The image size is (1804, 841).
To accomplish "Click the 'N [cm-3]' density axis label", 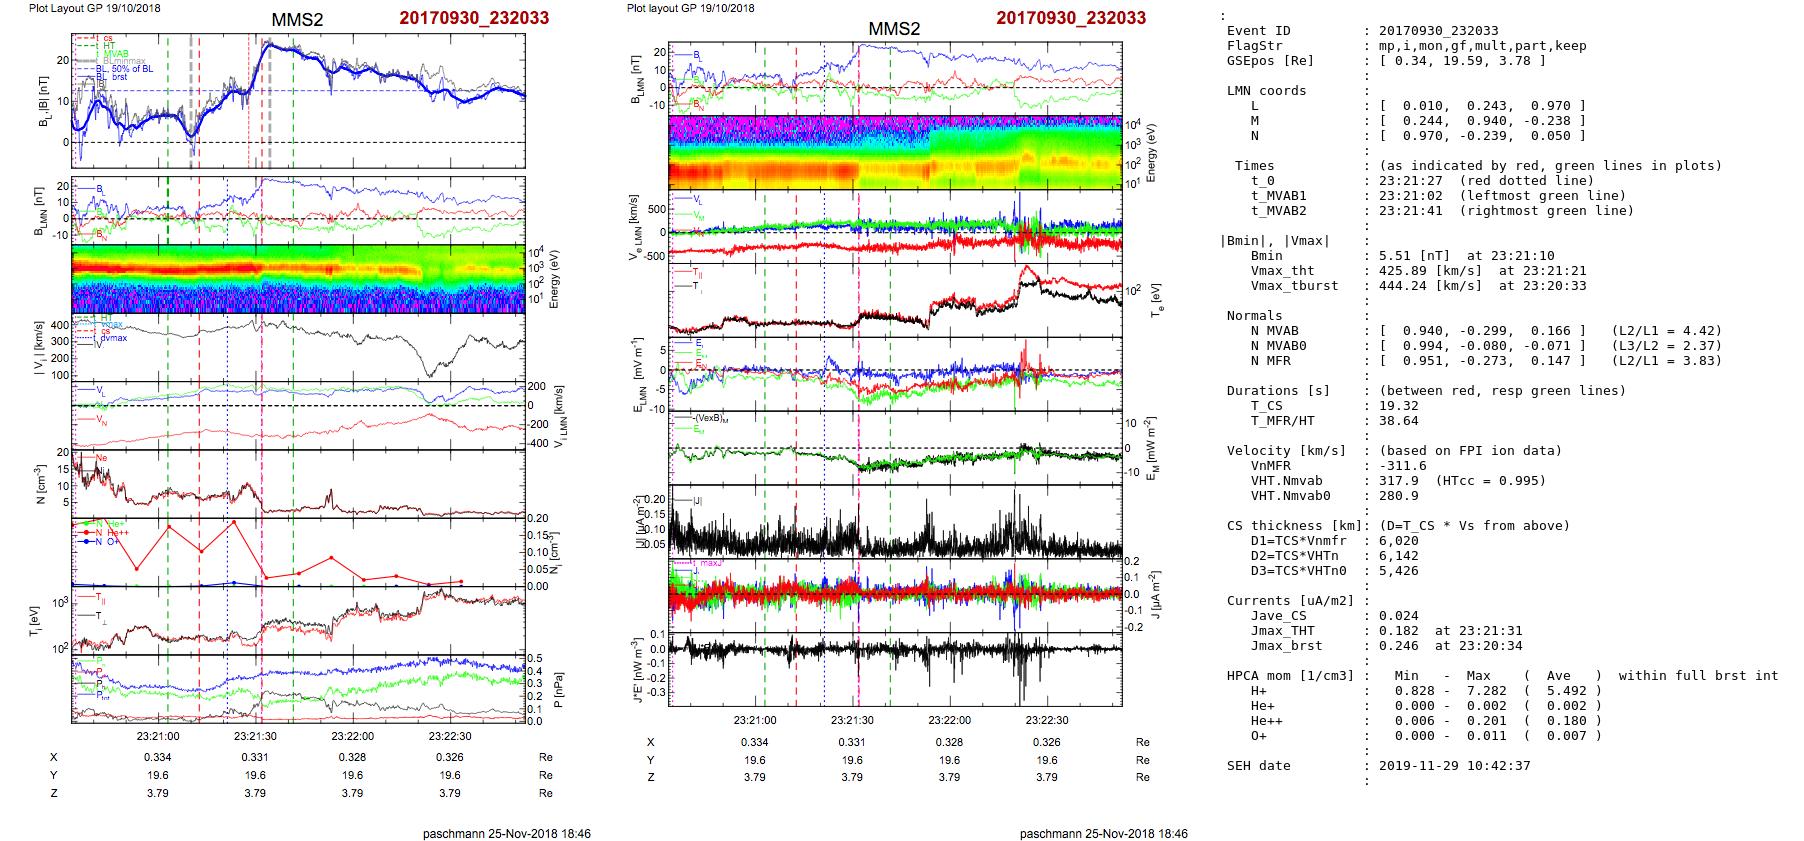I will 41,484.
